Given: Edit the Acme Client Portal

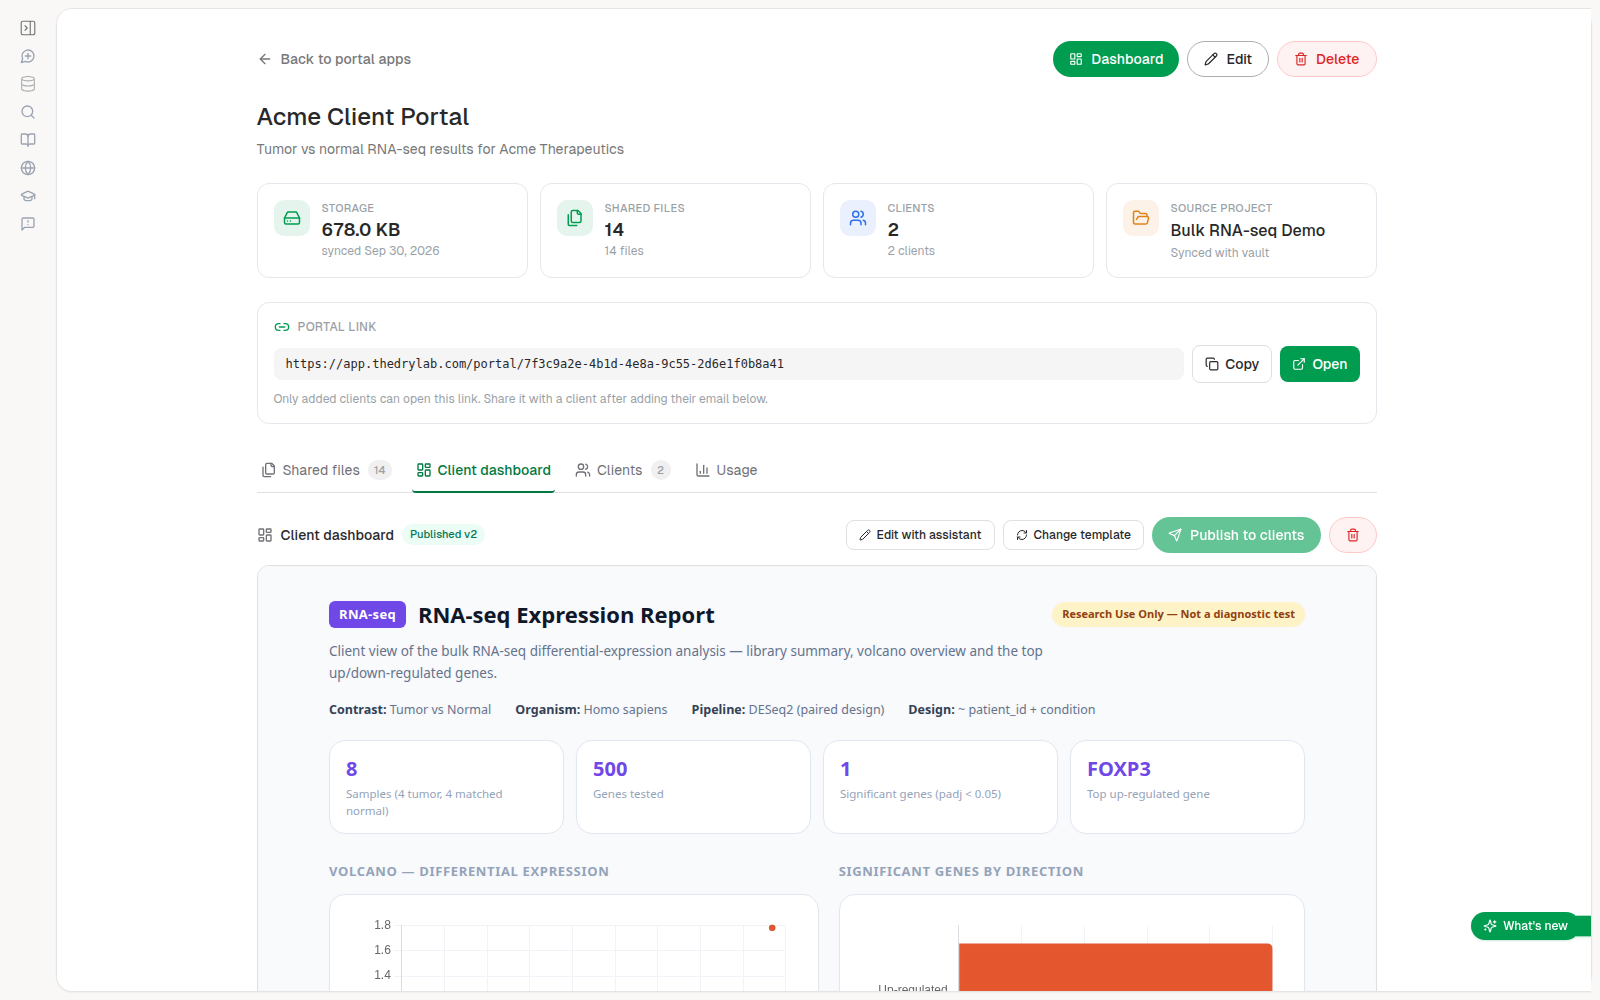Looking at the screenshot, I should pos(1228,59).
